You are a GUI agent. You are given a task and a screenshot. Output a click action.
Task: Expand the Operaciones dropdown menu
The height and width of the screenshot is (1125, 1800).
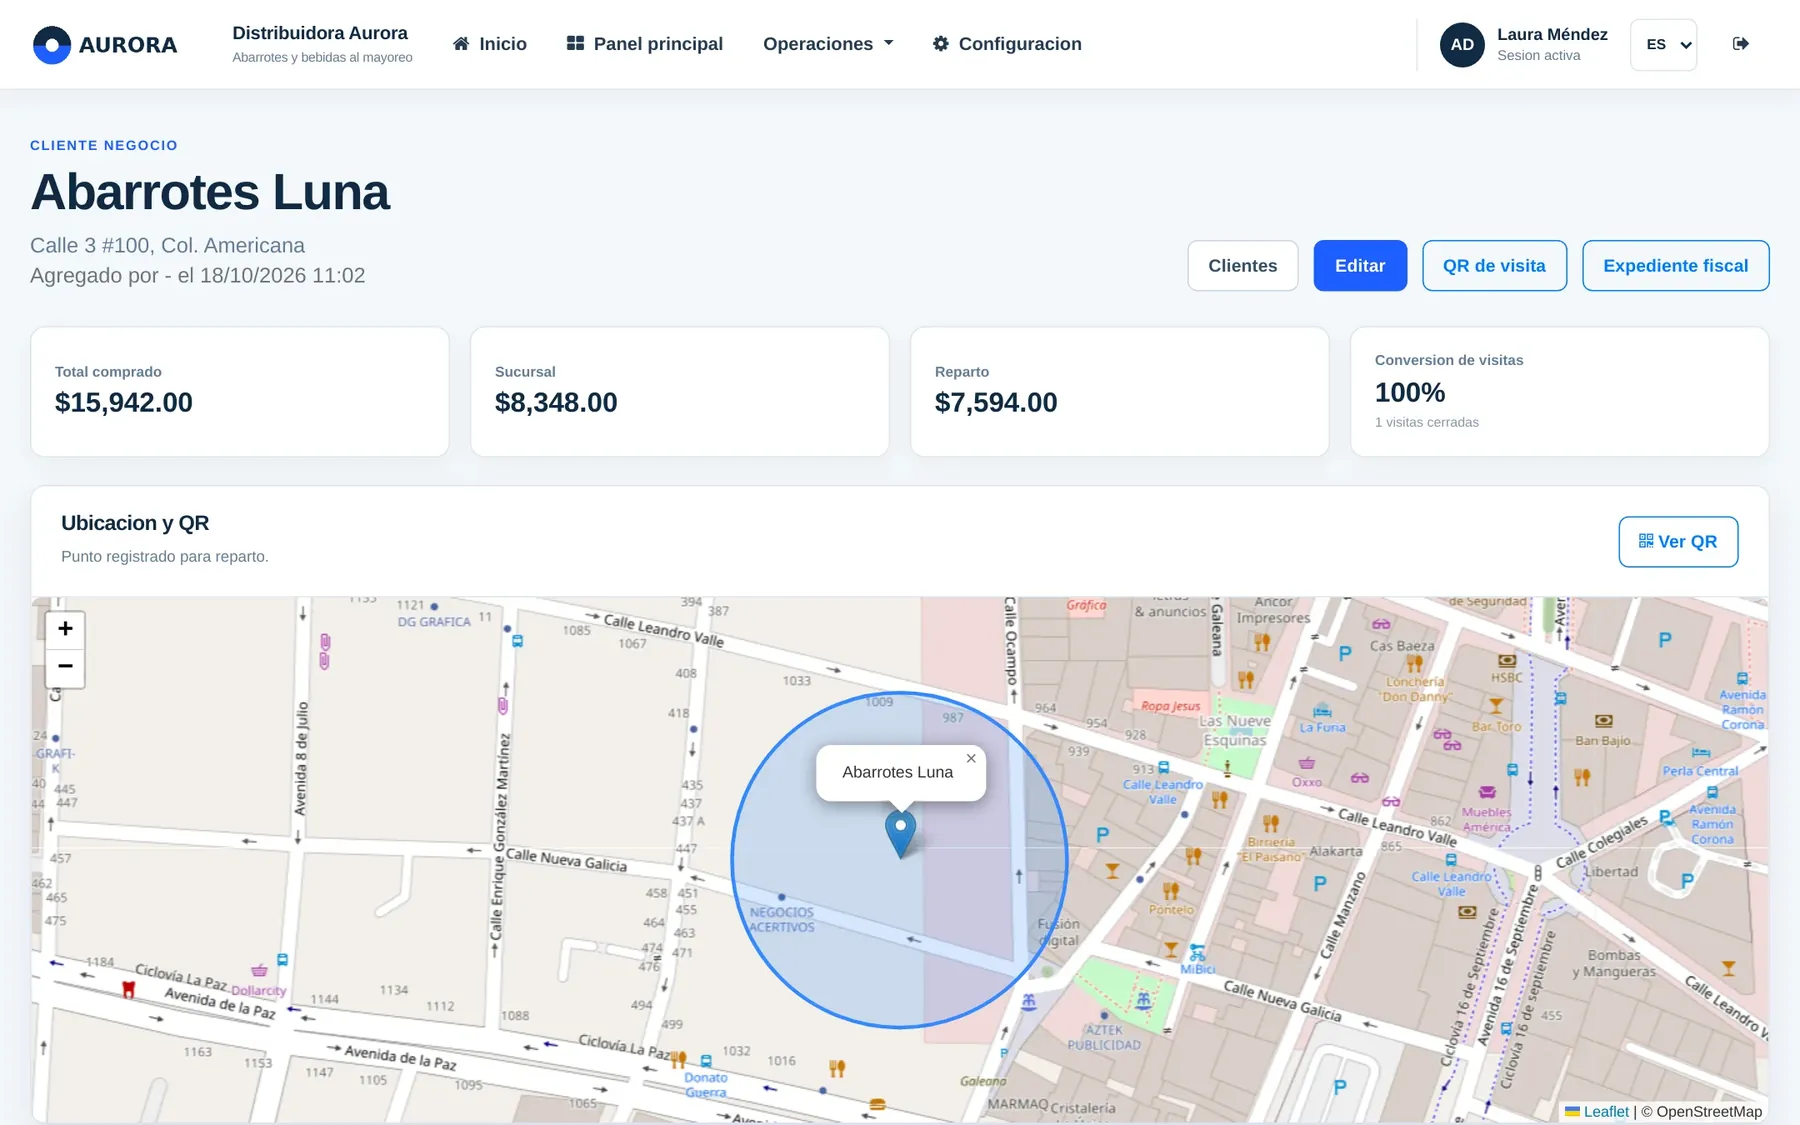pyautogui.click(x=828, y=44)
